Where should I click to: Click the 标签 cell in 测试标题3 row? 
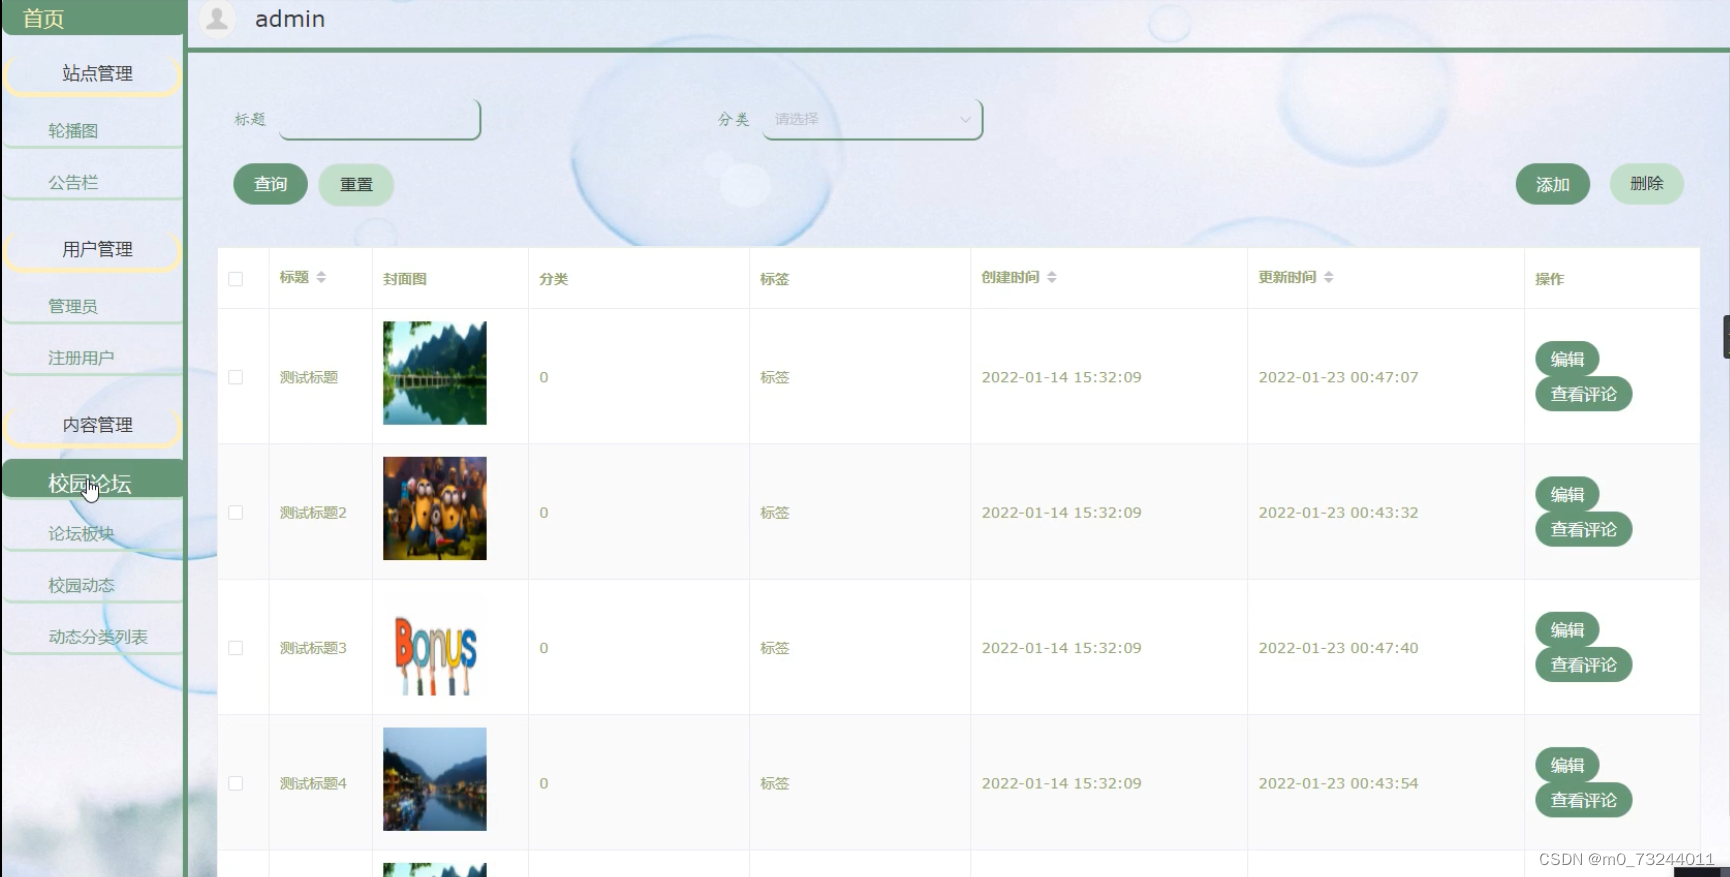(775, 648)
